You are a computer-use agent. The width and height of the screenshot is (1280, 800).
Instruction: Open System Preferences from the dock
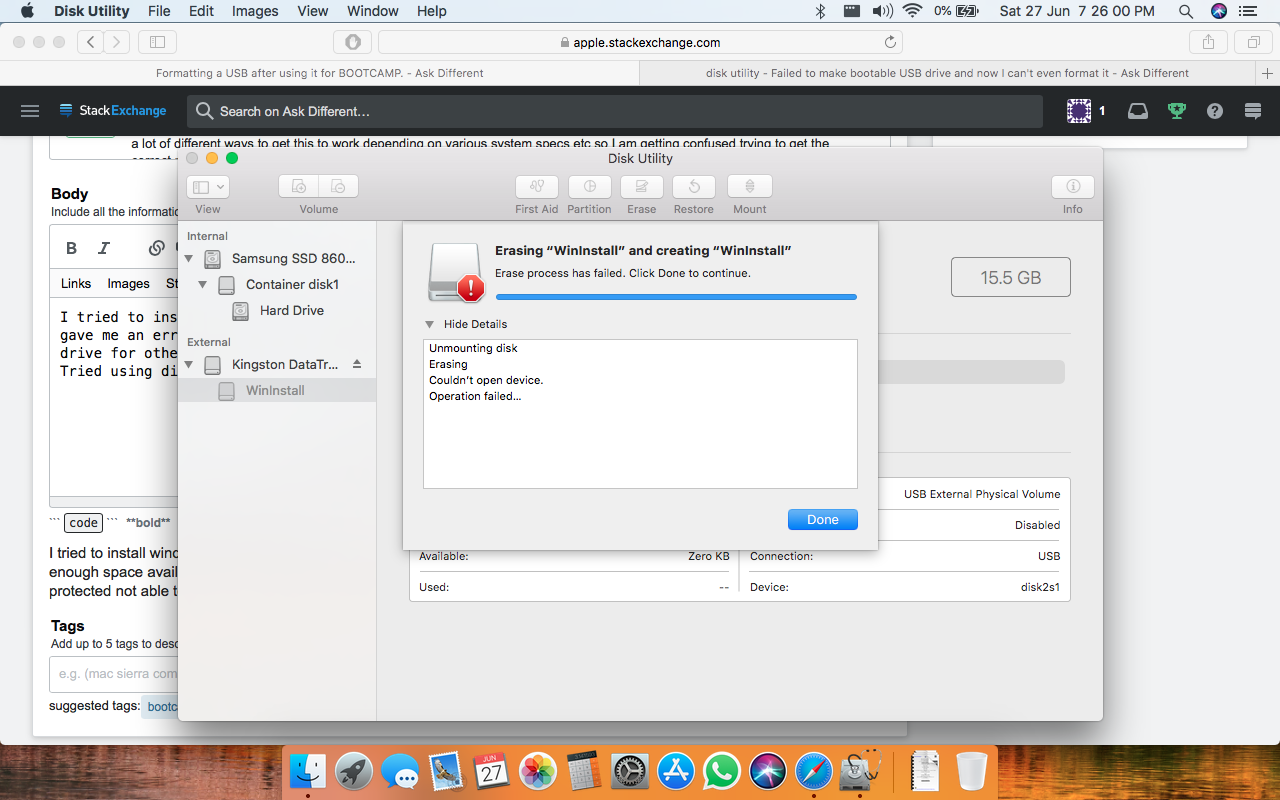pyautogui.click(x=630, y=771)
